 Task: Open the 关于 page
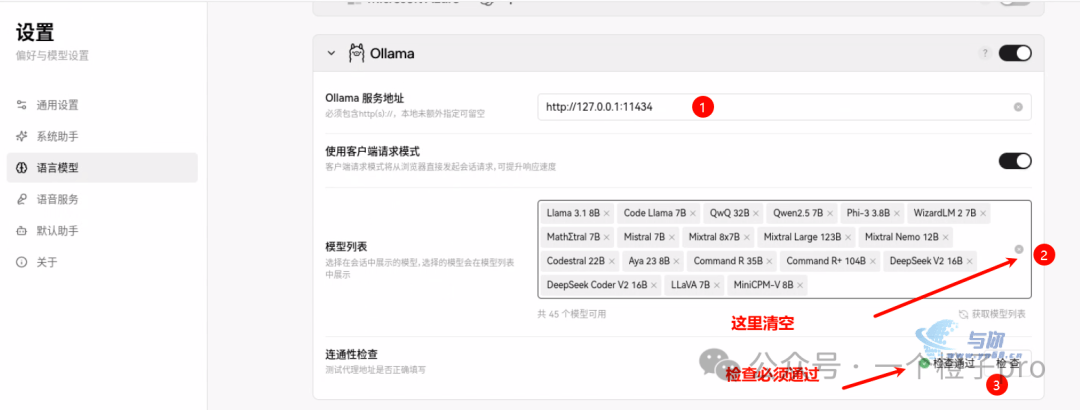coord(102,262)
